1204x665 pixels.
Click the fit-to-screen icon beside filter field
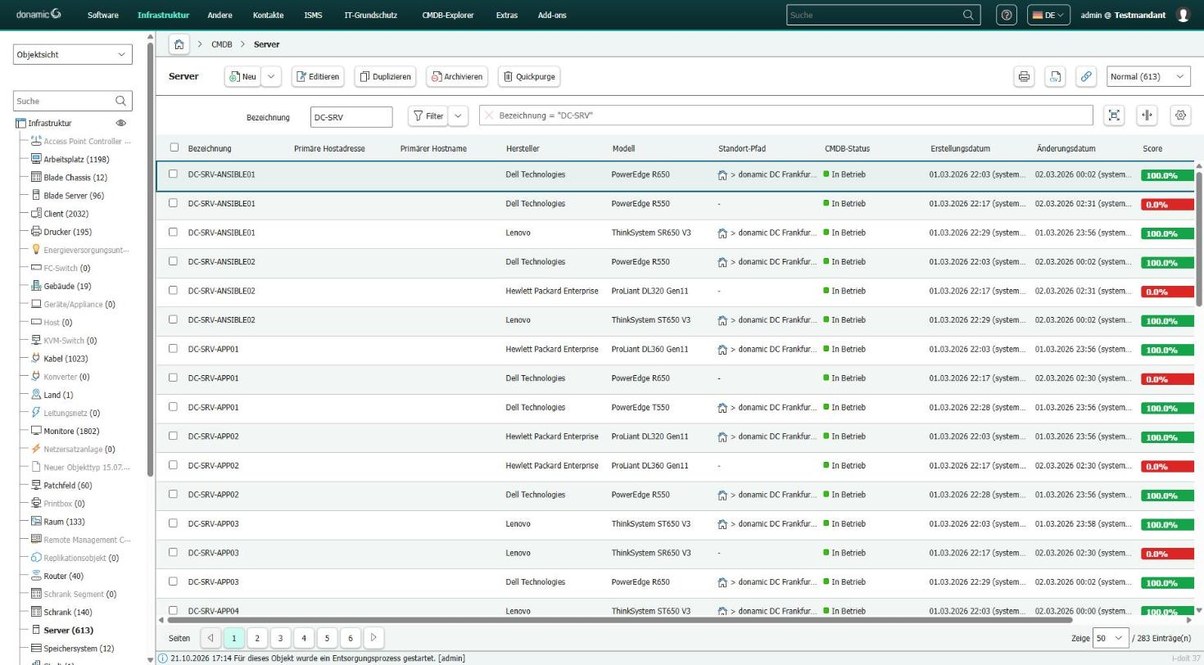[x=1114, y=116]
